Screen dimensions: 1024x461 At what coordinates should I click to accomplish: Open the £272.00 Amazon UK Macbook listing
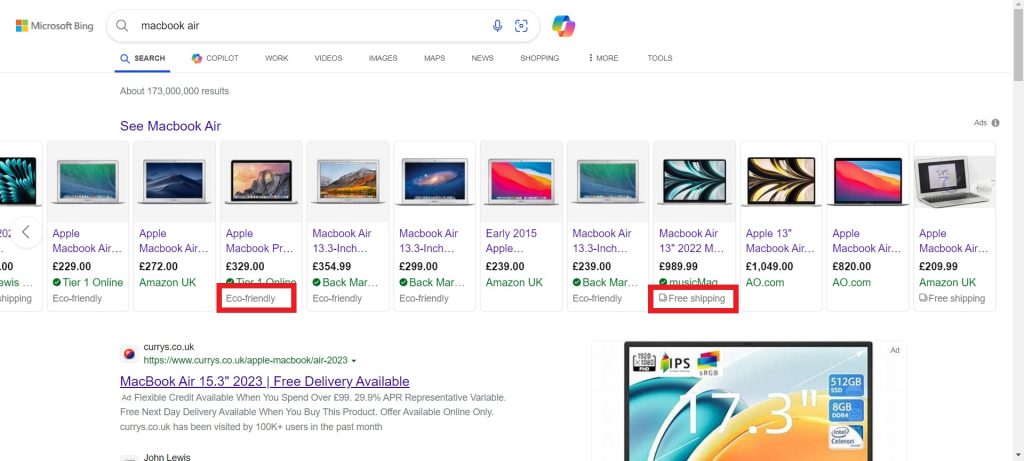pyautogui.click(x=174, y=241)
